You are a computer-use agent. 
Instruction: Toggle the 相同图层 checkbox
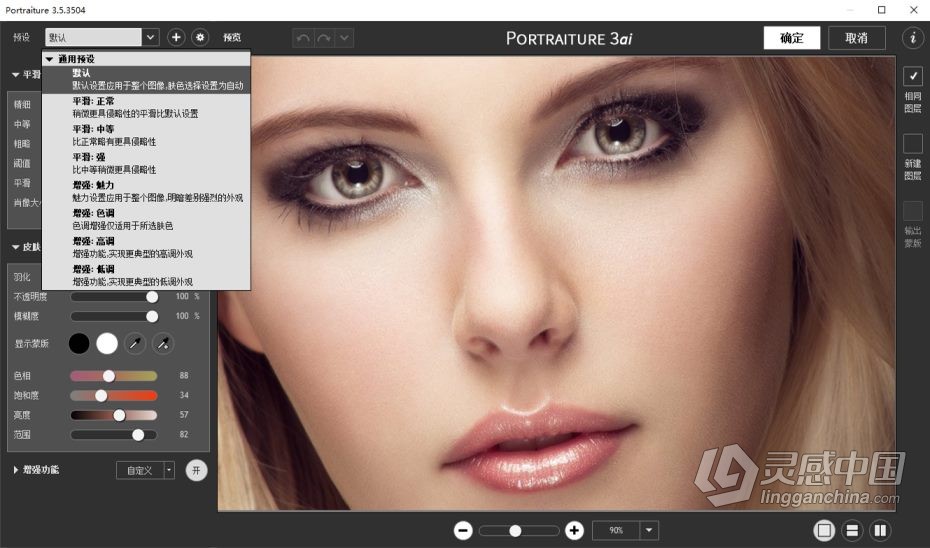pyautogui.click(x=913, y=76)
